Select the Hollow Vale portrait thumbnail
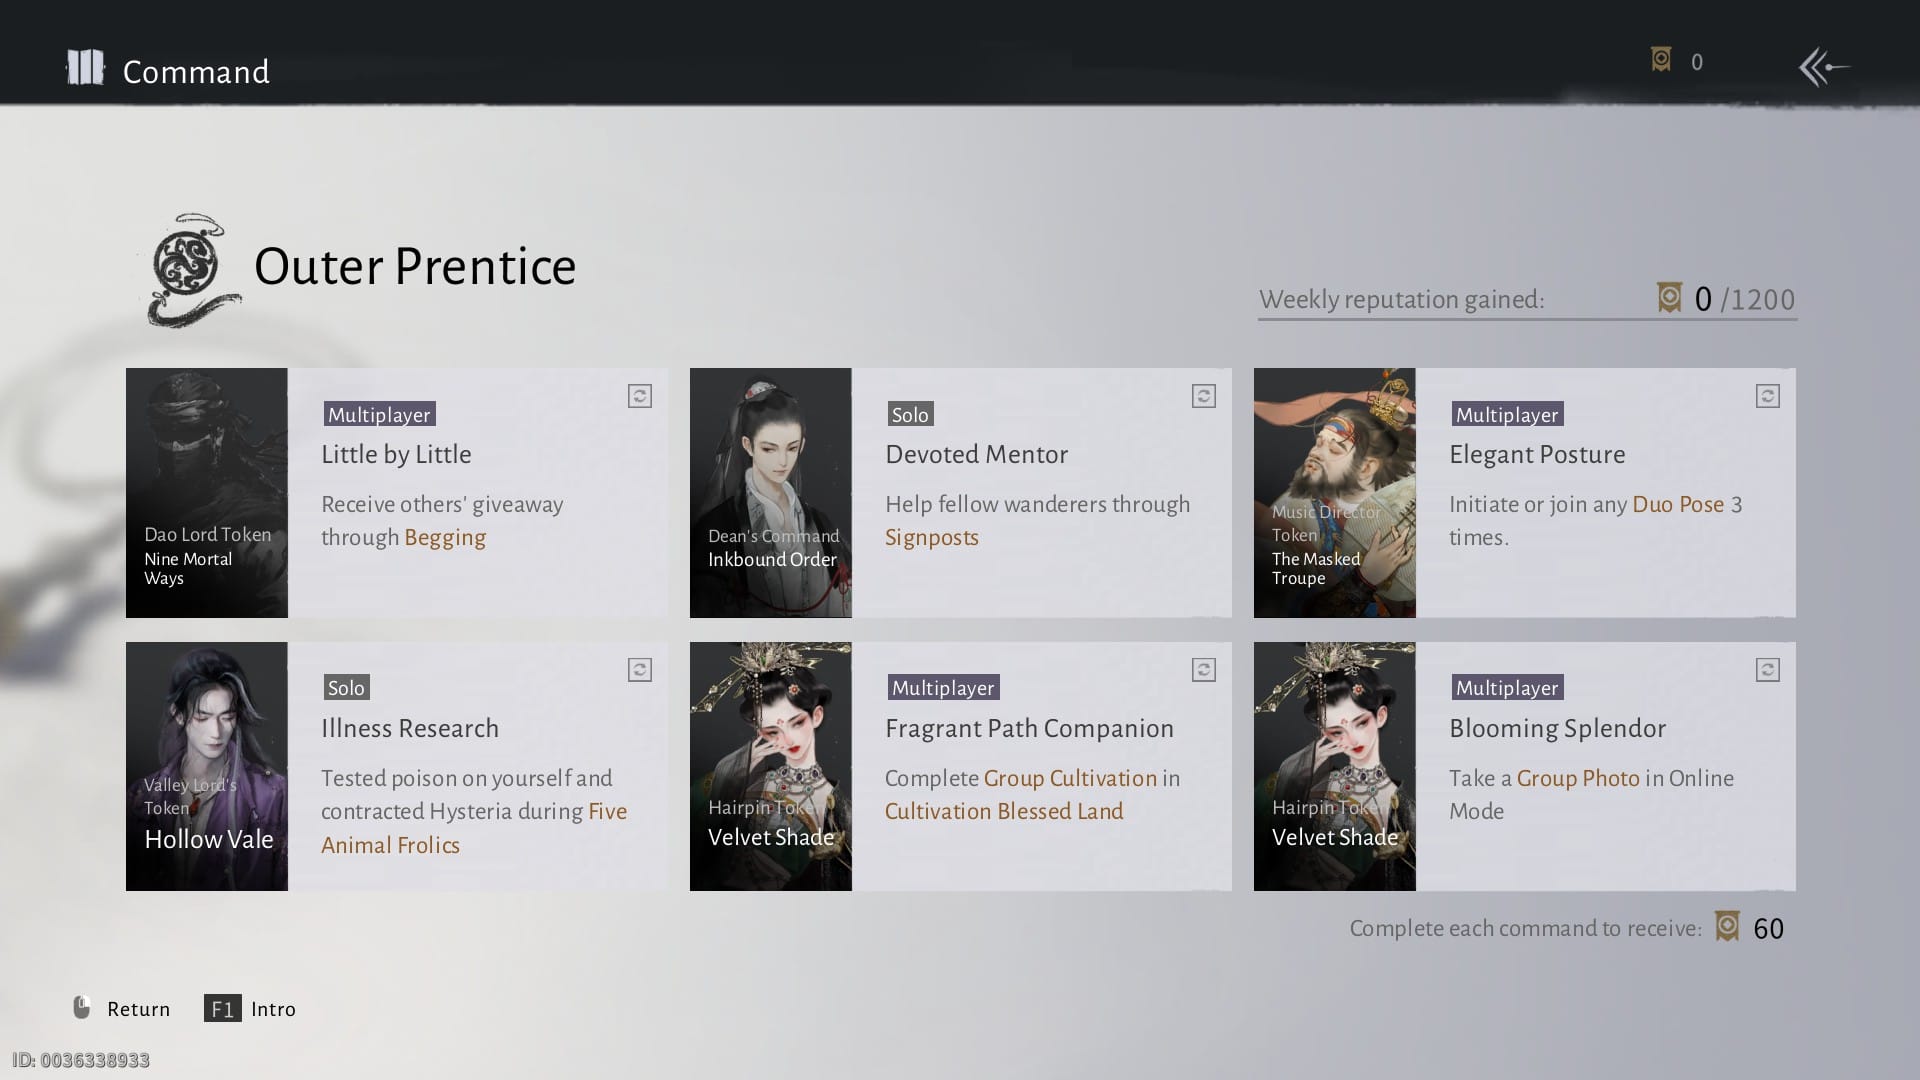Image resolution: width=1920 pixels, height=1080 pixels. (x=207, y=766)
